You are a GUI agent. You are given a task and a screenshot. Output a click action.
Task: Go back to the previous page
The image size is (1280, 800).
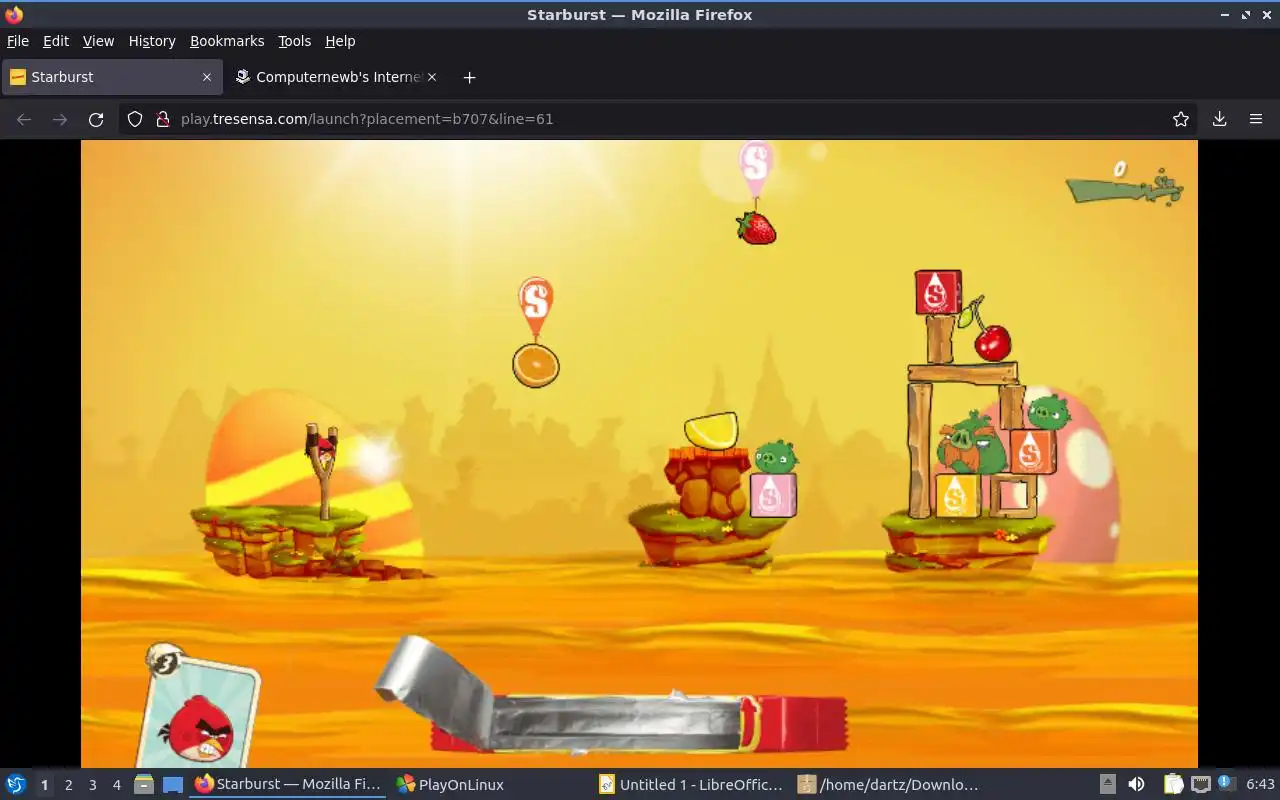tap(24, 119)
